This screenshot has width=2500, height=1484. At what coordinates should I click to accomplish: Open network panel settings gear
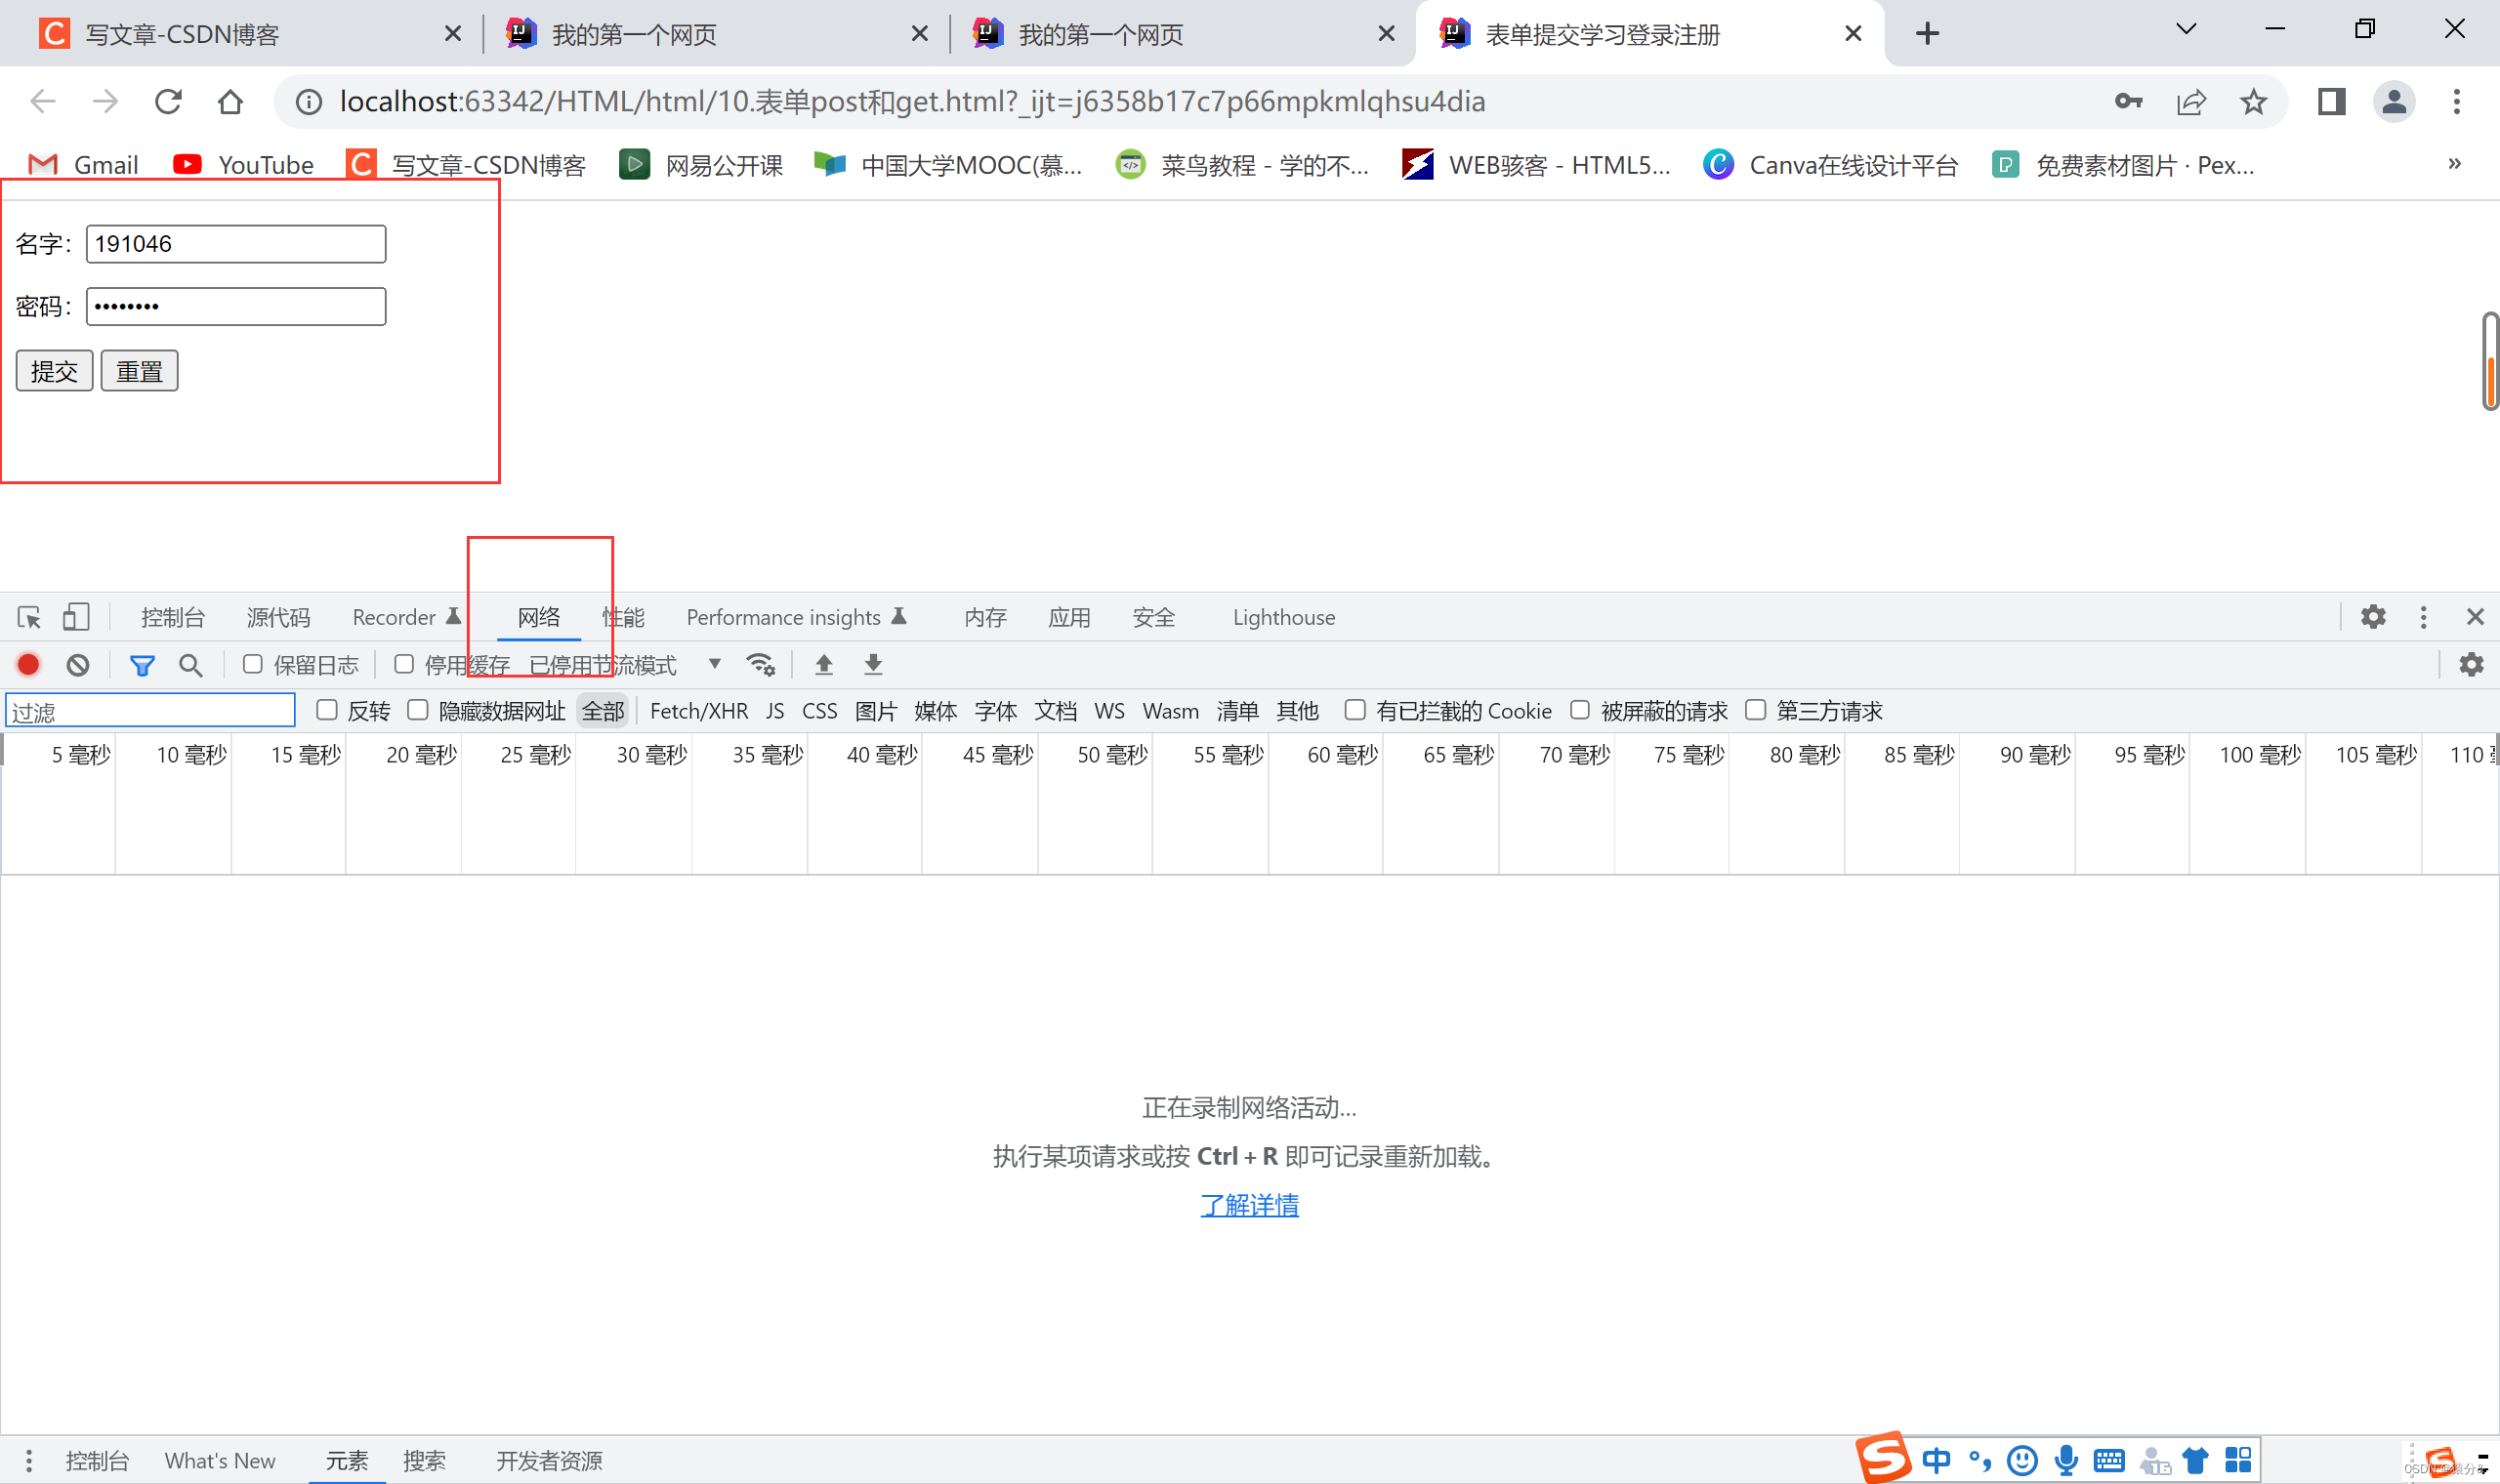point(2471,664)
